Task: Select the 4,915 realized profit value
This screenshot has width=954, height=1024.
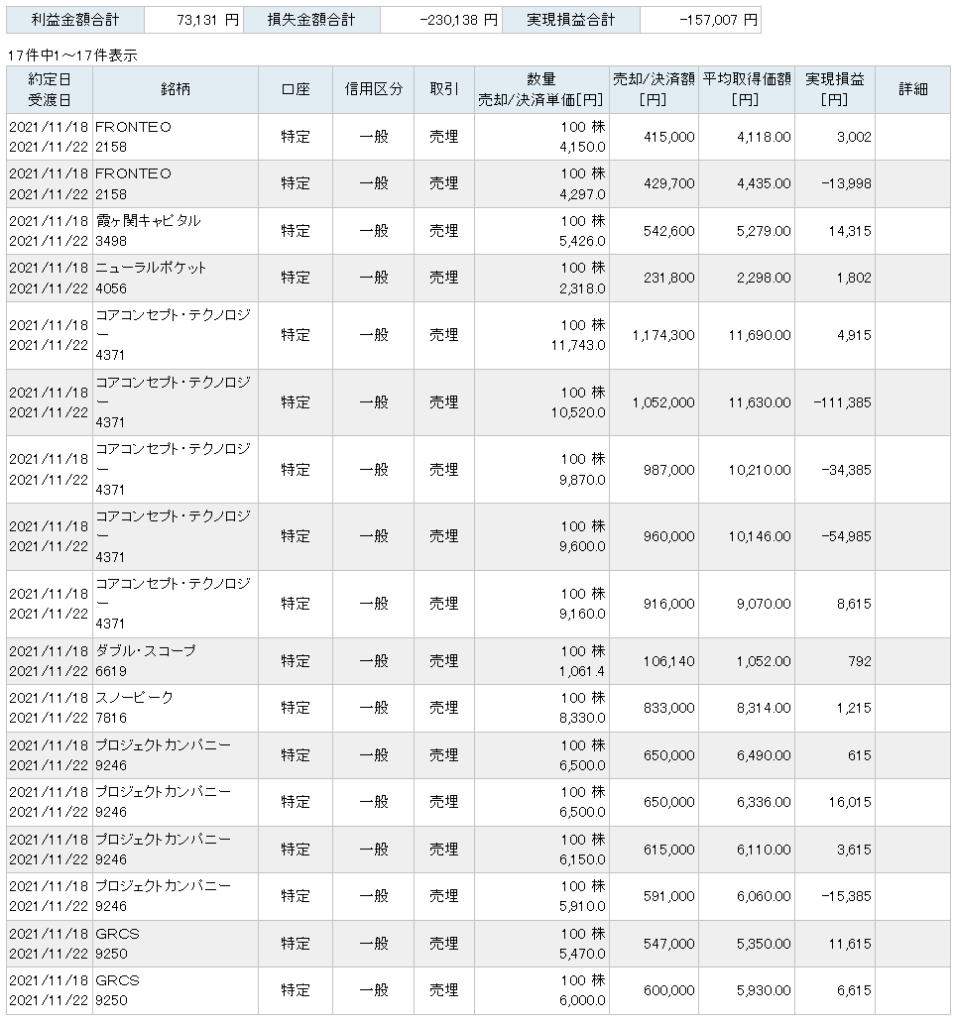Action: click(854, 336)
